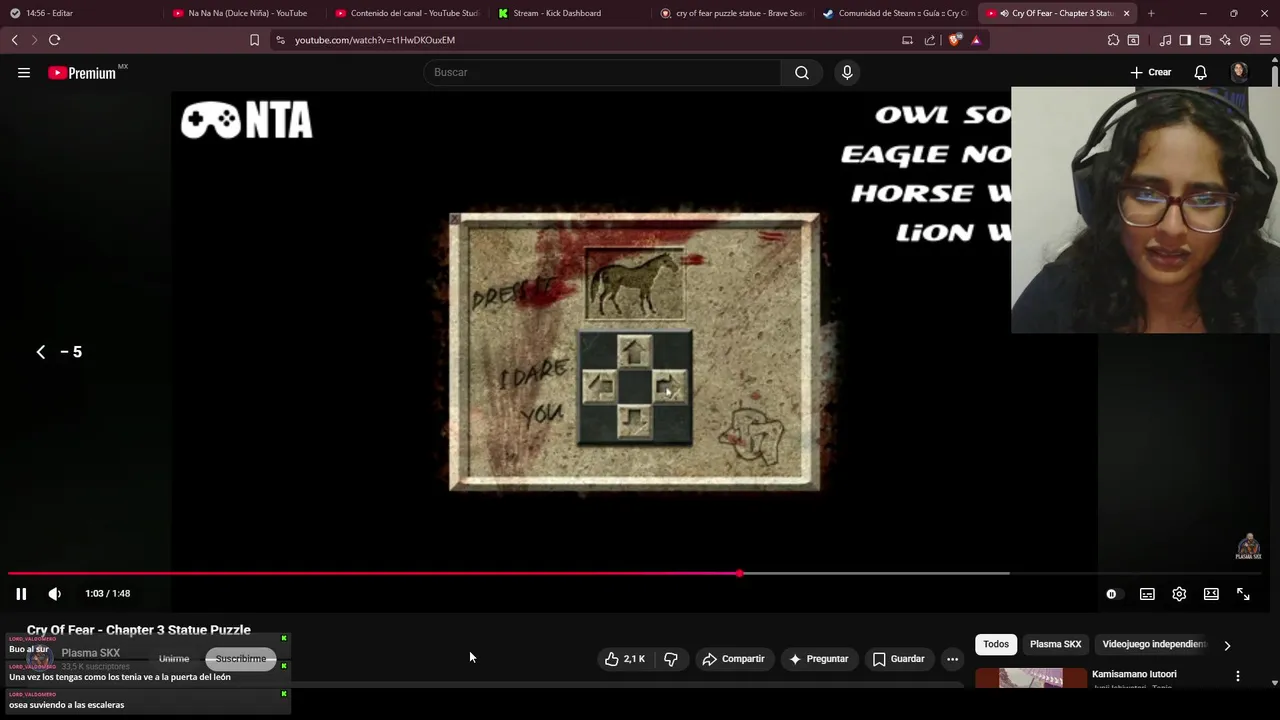Switch to Contenido del canal YouTube Studio tab
The image size is (1280, 720).
click(x=406, y=13)
